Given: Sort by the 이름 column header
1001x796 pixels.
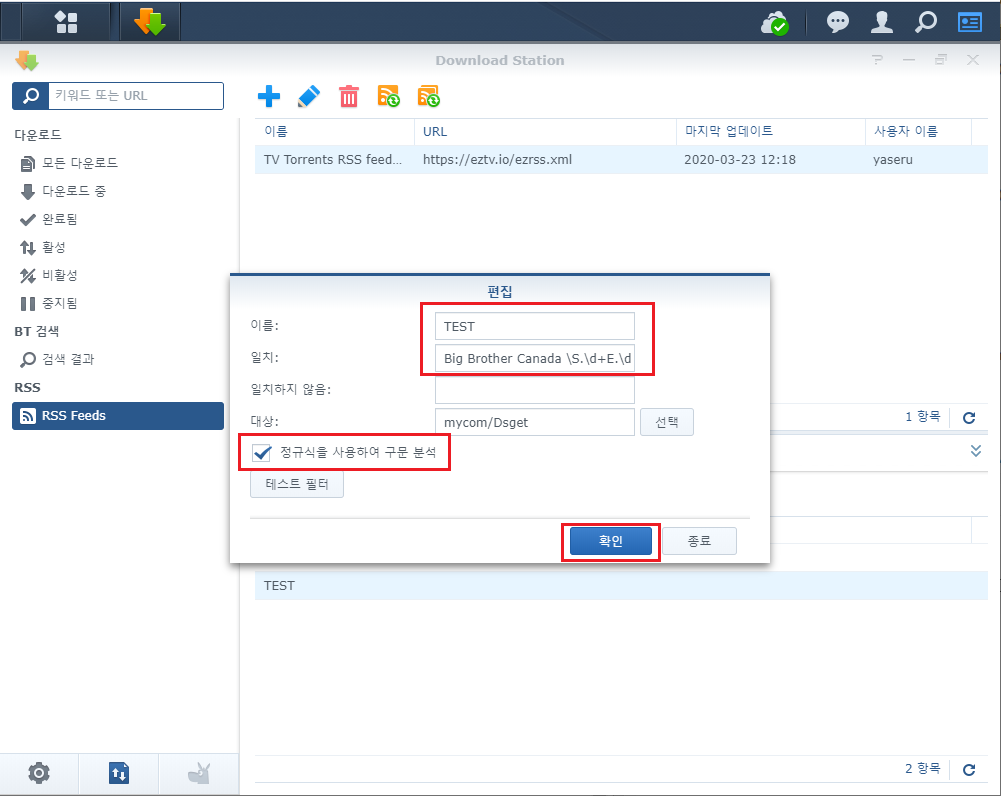Looking at the screenshot, I should pyautogui.click(x=335, y=131).
